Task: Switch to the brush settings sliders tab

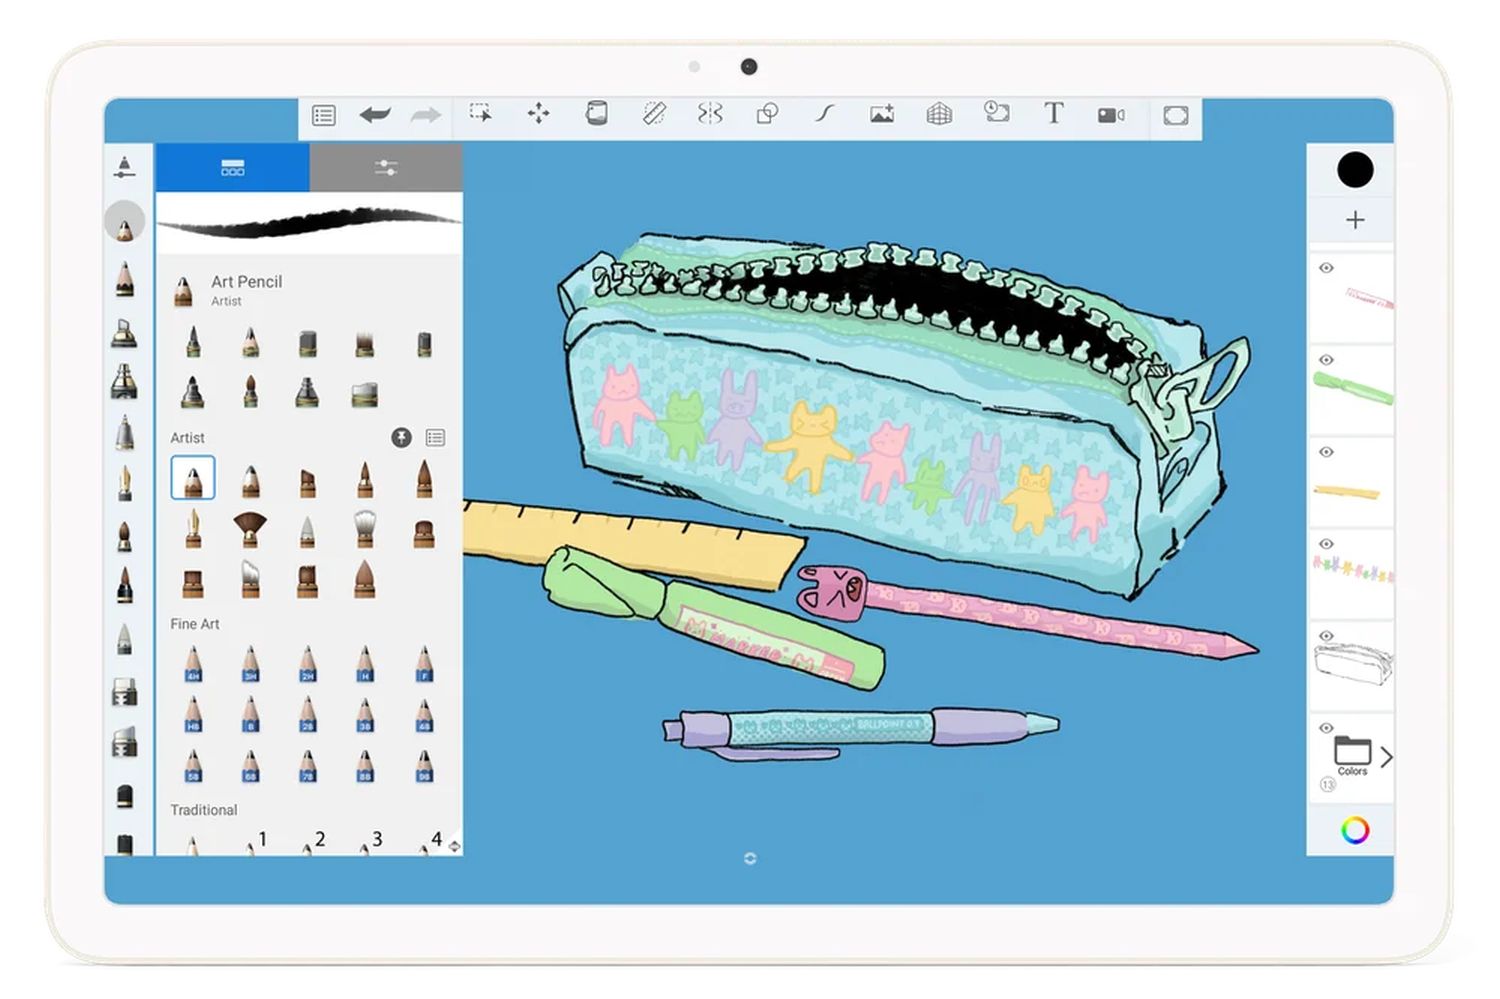Action: 386,167
